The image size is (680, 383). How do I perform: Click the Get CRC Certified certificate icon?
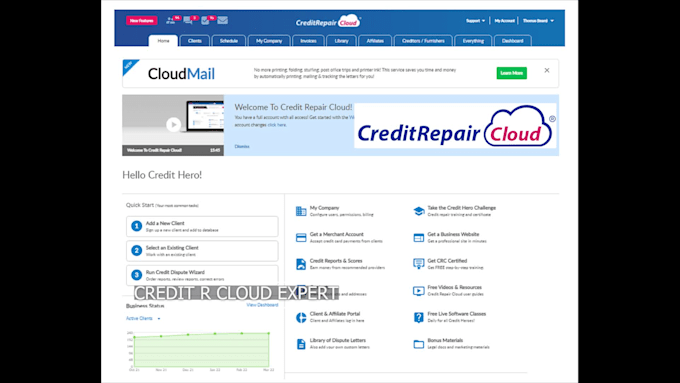click(418, 264)
